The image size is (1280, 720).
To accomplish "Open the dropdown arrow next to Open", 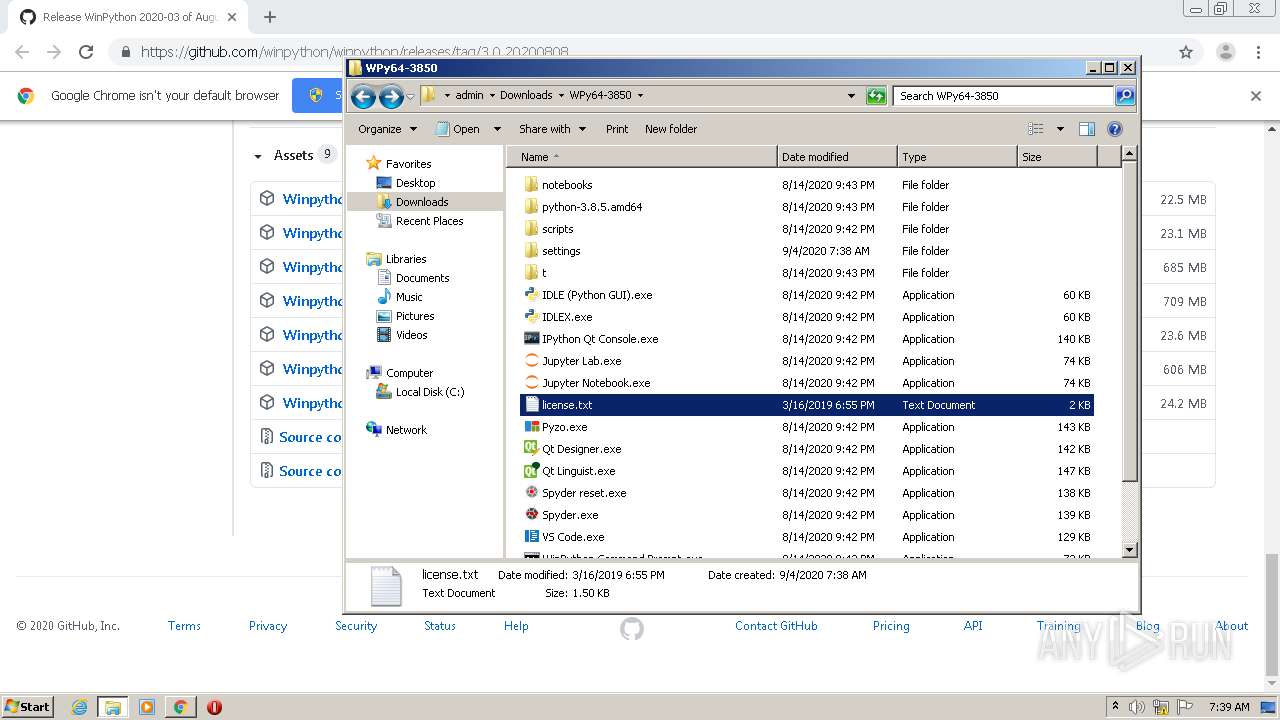I will point(497,129).
